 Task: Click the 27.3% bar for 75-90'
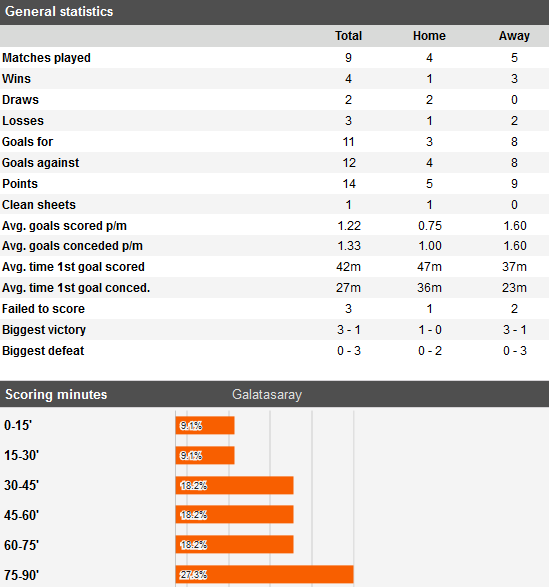point(264,575)
